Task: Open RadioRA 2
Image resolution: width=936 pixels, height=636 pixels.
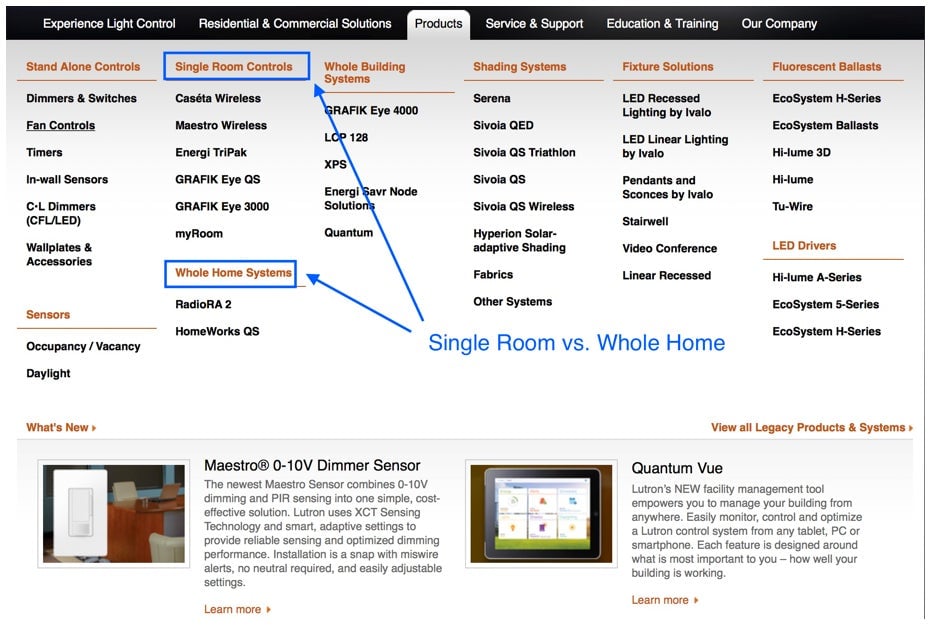Action: pyautogui.click(x=203, y=304)
